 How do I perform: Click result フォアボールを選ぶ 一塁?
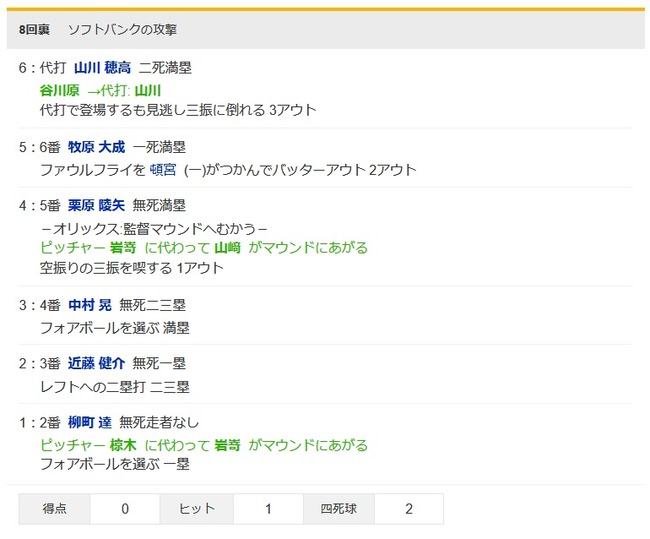(x=115, y=464)
